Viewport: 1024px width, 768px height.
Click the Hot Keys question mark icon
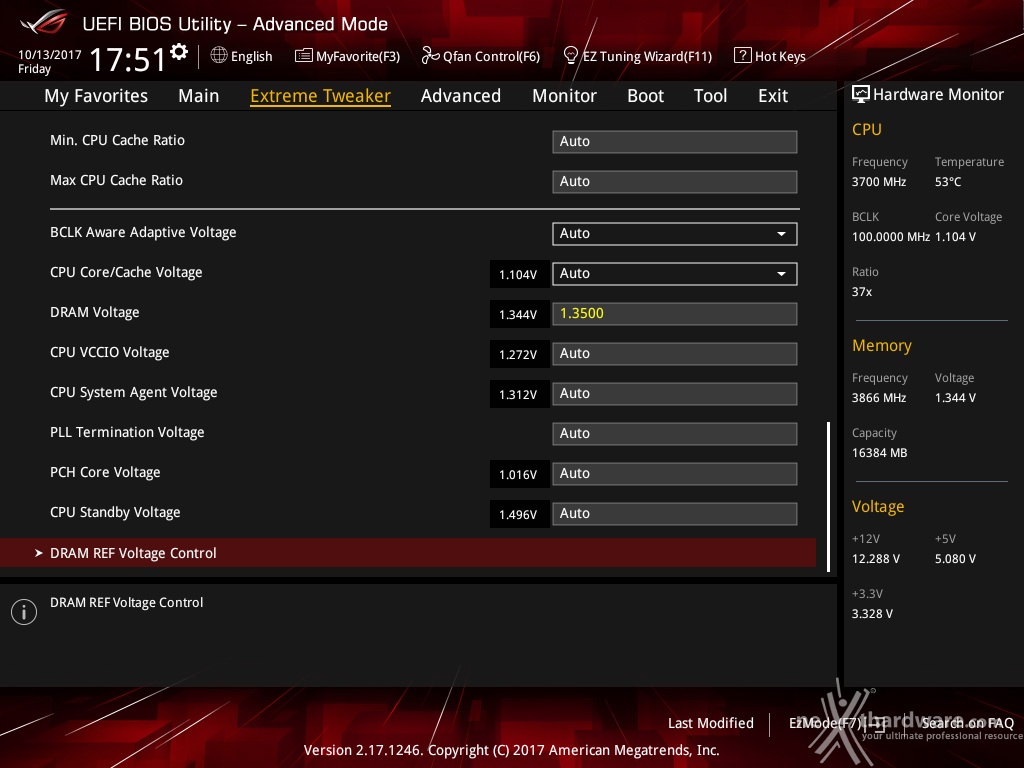(x=743, y=56)
